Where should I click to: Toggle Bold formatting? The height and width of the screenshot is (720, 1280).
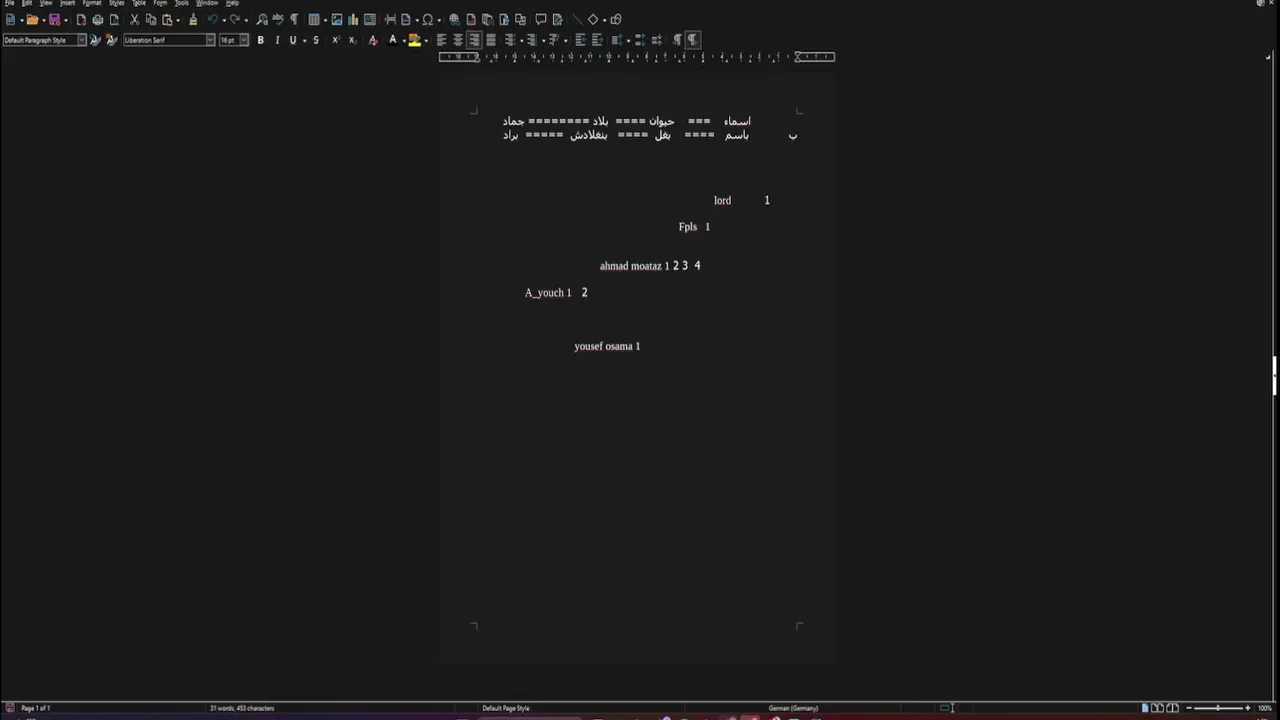[x=260, y=40]
